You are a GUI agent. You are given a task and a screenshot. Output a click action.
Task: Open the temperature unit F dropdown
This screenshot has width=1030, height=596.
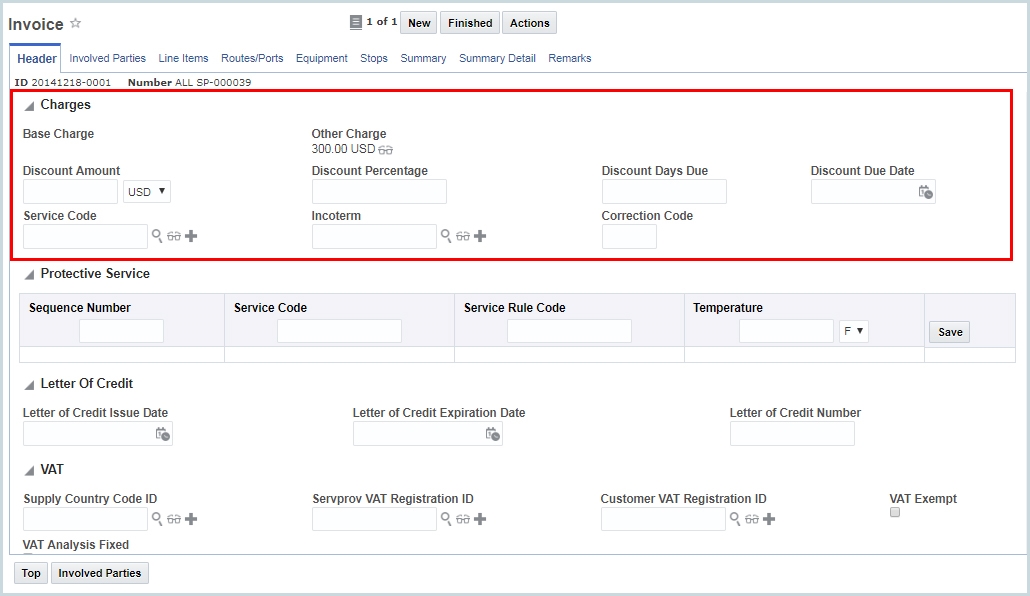pyautogui.click(x=854, y=331)
